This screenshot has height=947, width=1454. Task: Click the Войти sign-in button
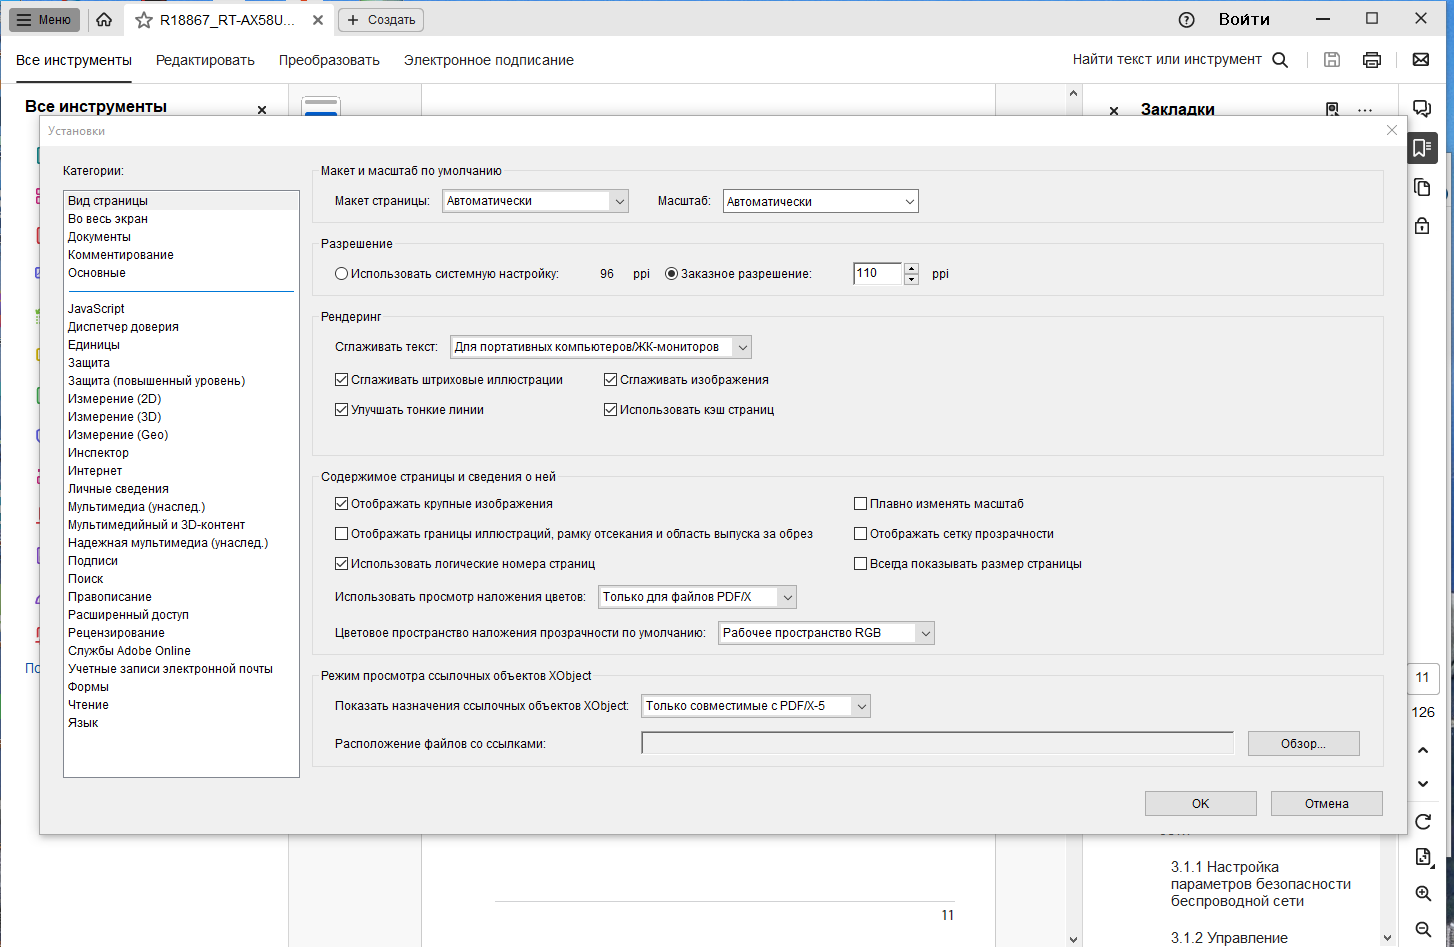(x=1244, y=19)
